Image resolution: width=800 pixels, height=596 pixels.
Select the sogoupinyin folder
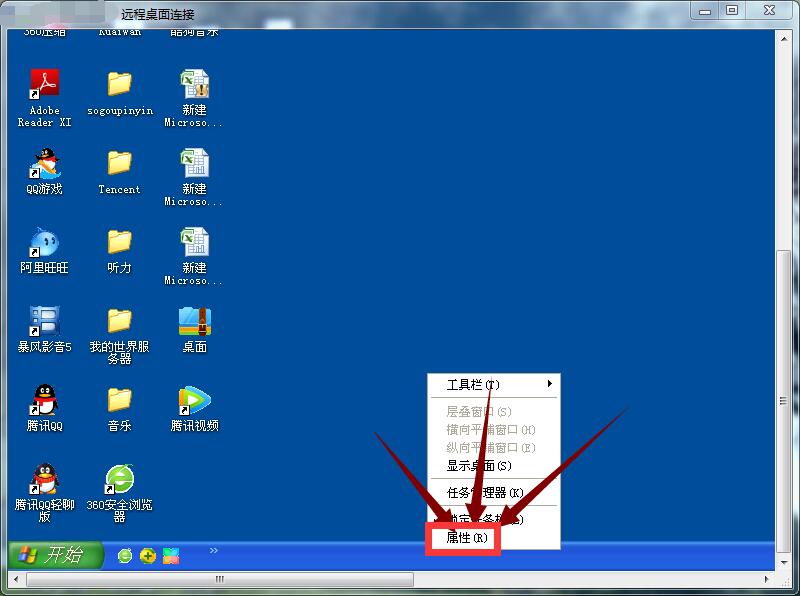click(119, 84)
